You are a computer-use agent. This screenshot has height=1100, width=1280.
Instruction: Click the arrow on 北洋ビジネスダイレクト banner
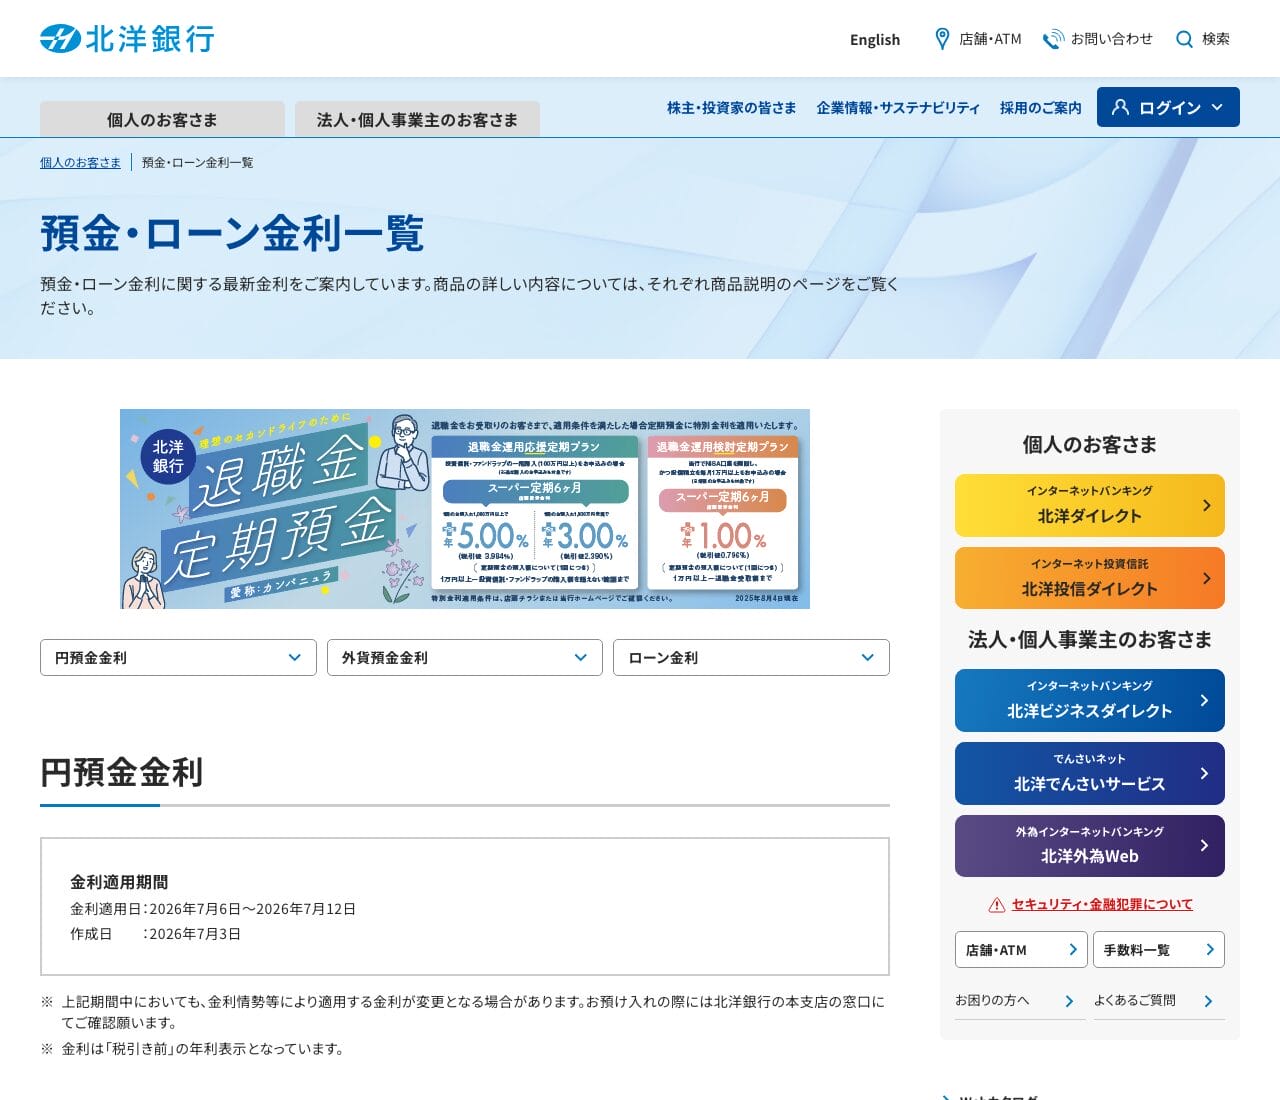pyautogui.click(x=1204, y=700)
